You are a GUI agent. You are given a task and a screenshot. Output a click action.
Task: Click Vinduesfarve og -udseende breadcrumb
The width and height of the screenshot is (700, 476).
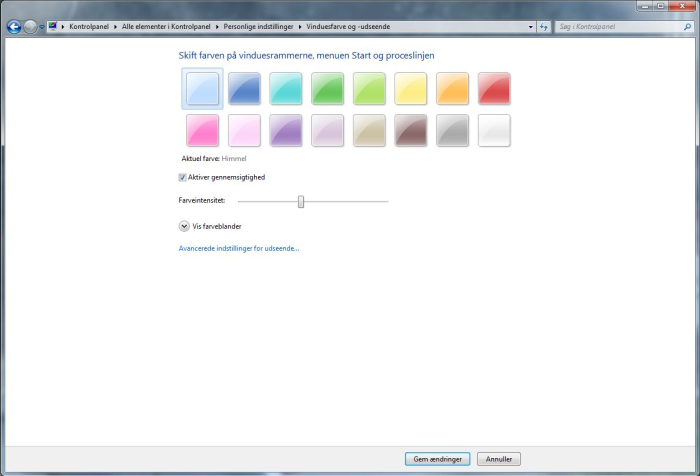coord(348,27)
